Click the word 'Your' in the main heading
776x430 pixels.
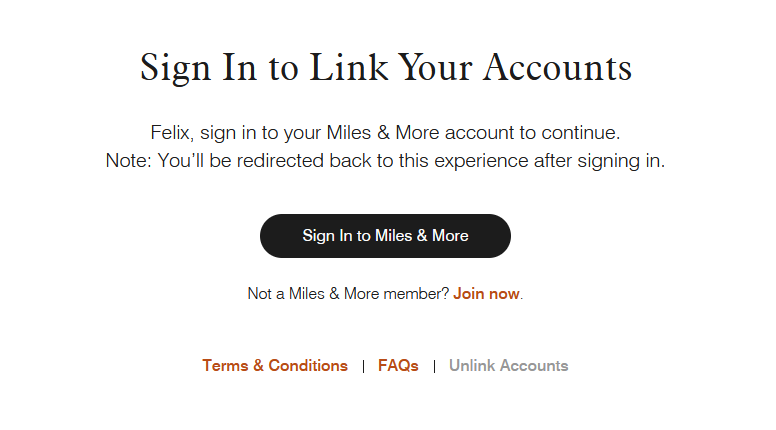(x=435, y=68)
